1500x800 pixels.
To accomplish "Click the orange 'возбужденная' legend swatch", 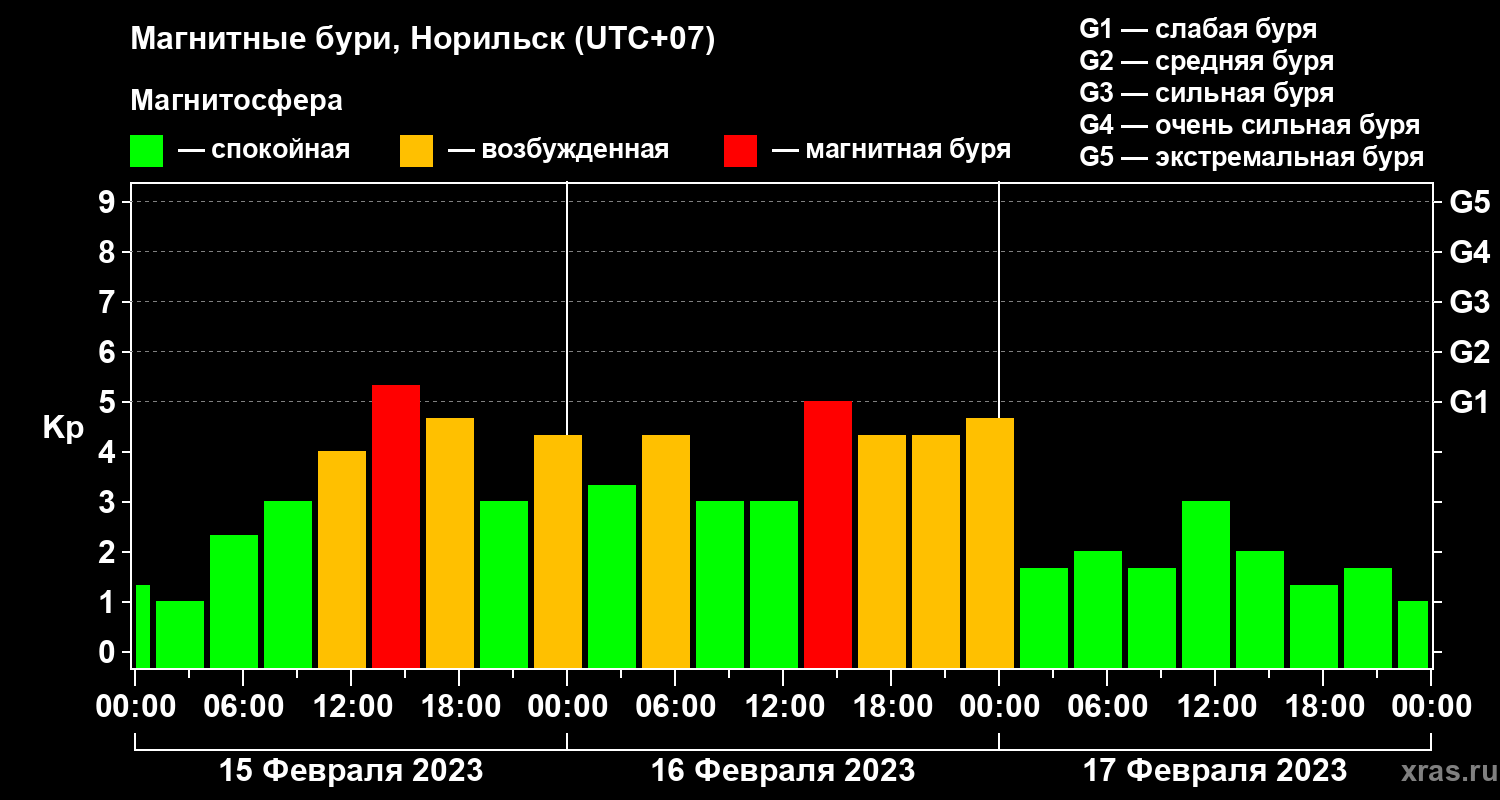I will coord(416,151).
